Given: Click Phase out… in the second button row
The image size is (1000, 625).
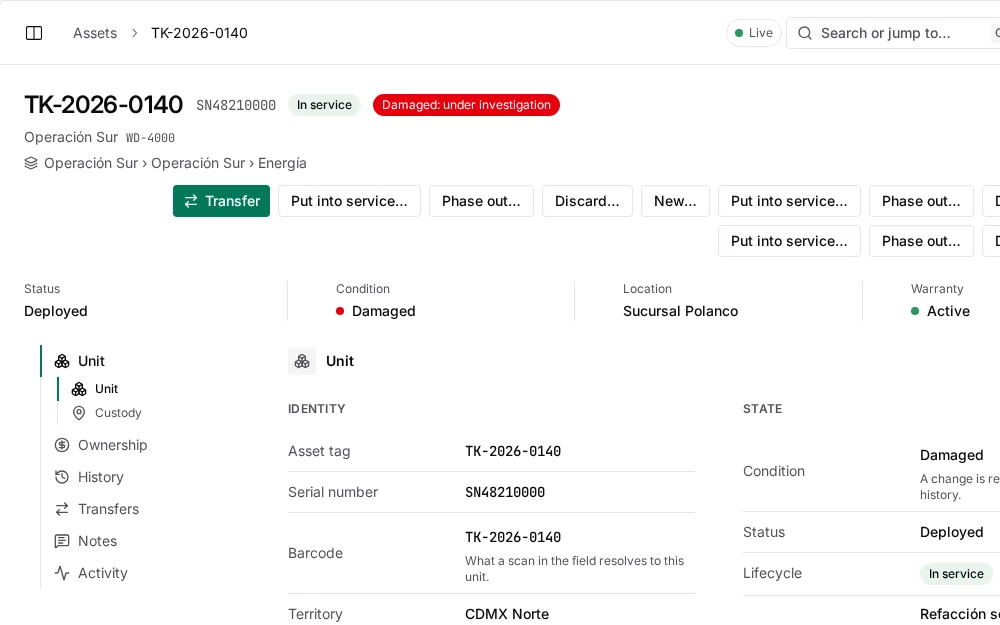Looking at the screenshot, I should [922, 241].
